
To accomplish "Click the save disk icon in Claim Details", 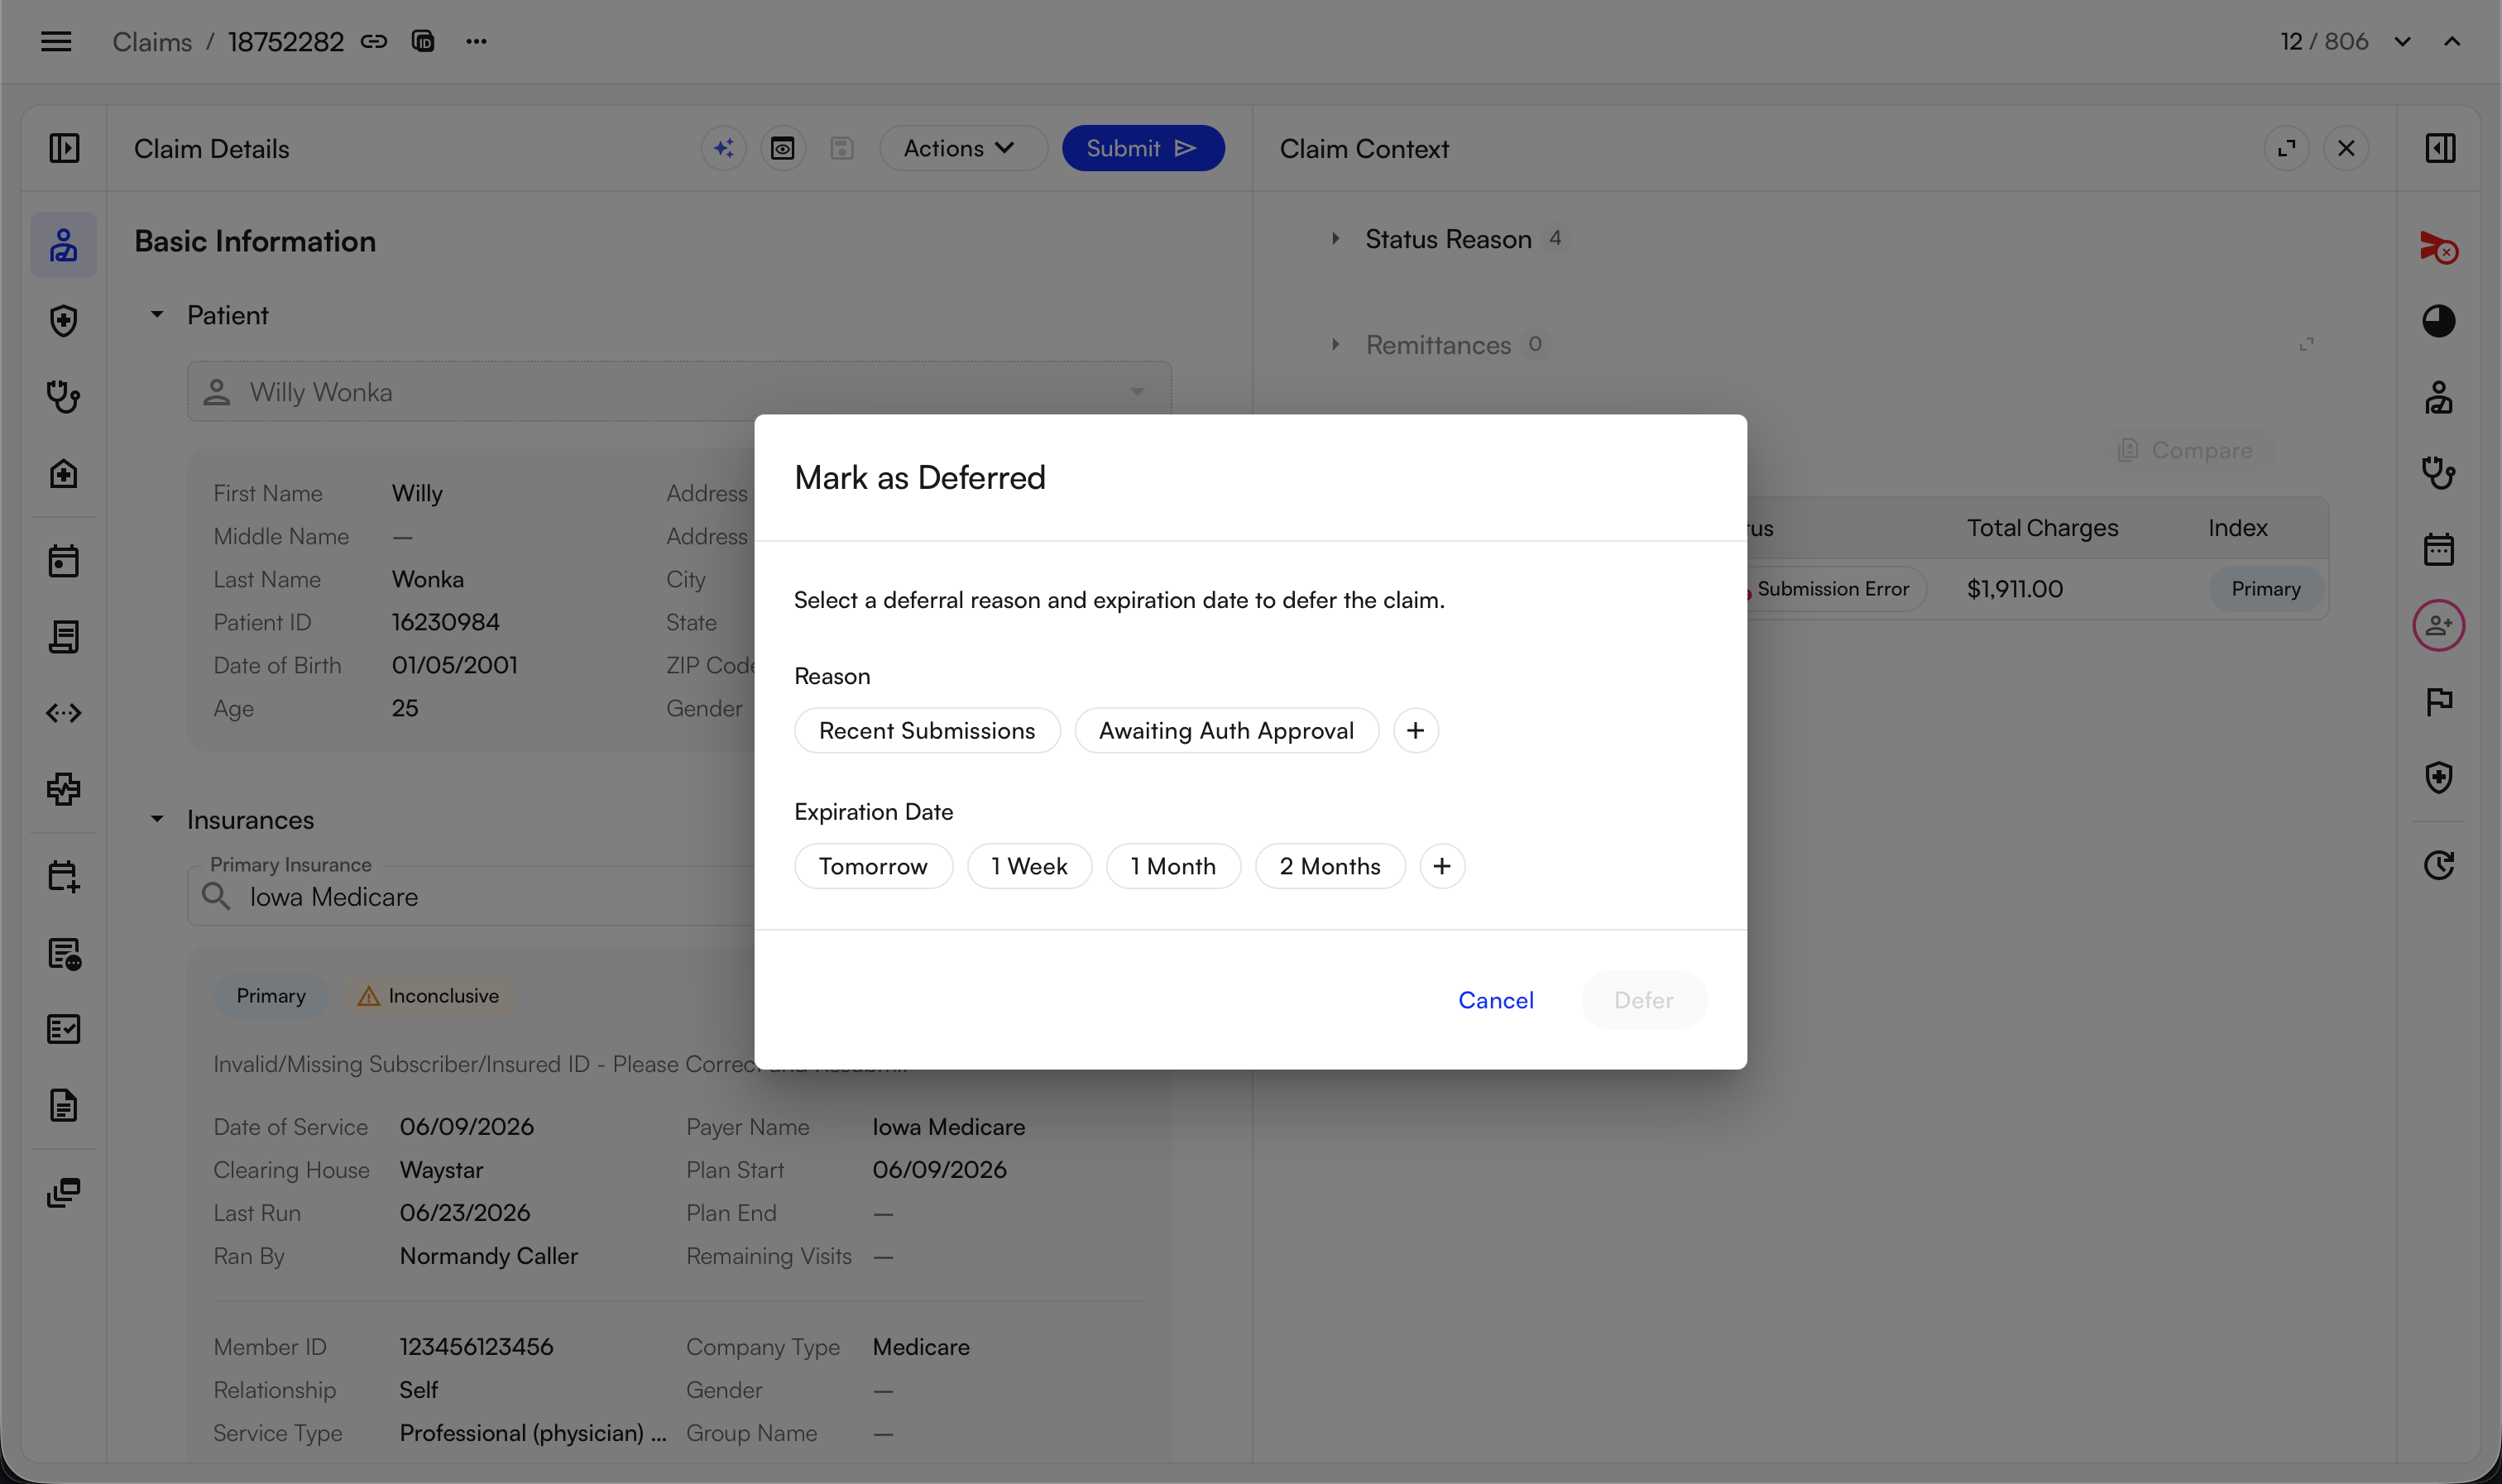I will pos(842,148).
